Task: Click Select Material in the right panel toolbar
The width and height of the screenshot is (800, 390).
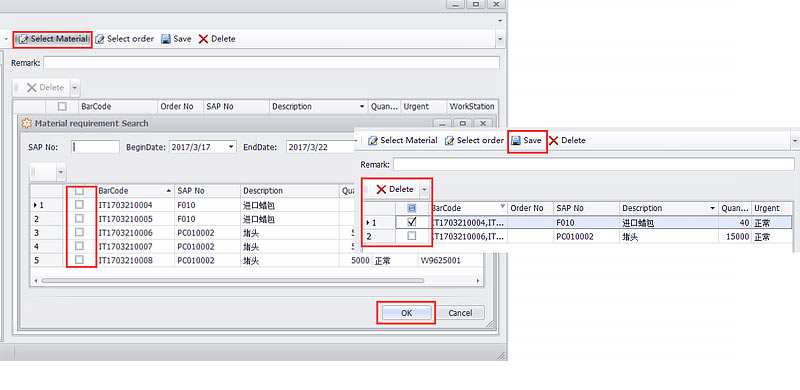Action: tap(403, 140)
